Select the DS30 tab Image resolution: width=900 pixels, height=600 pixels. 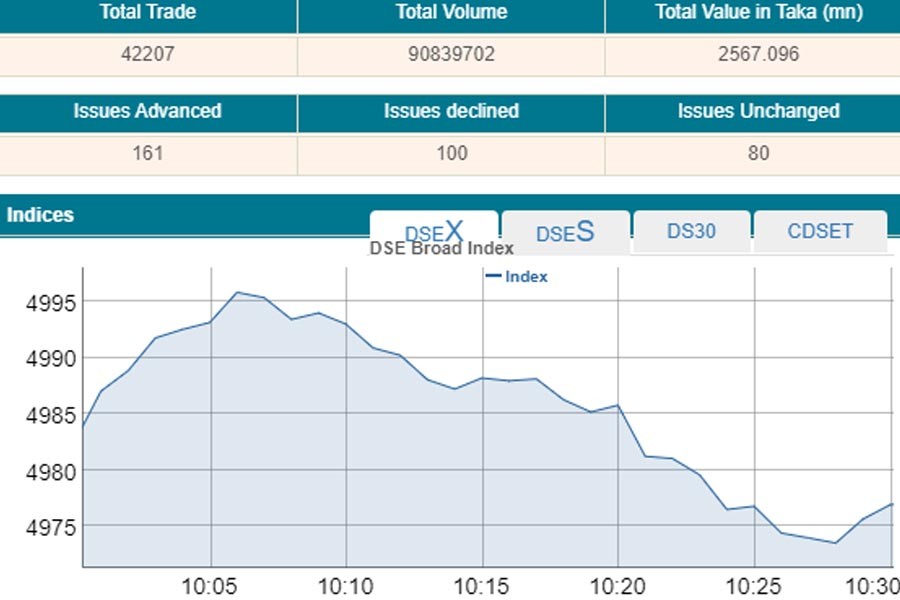click(x=691, y=231)
